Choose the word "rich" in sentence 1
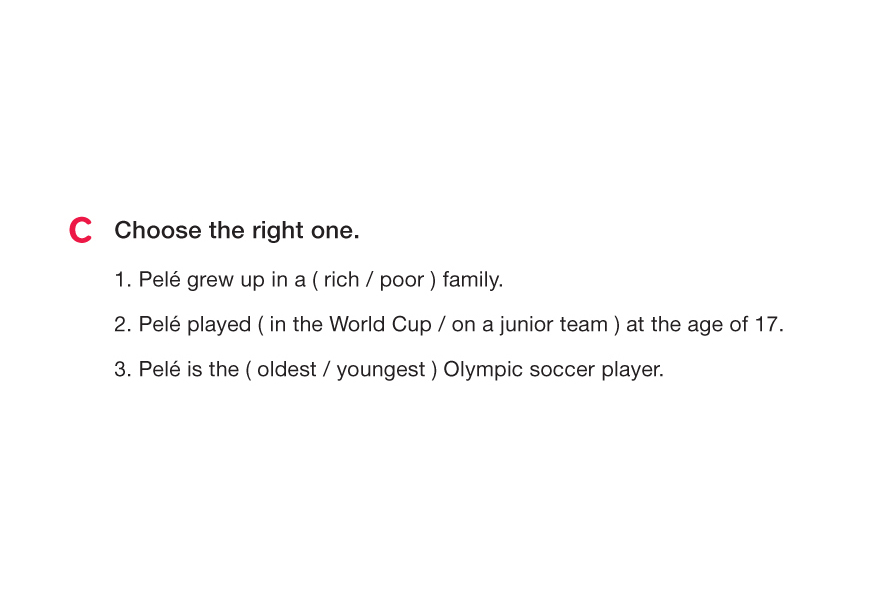This screenshot has height=612, width=873. coord(341,280)
